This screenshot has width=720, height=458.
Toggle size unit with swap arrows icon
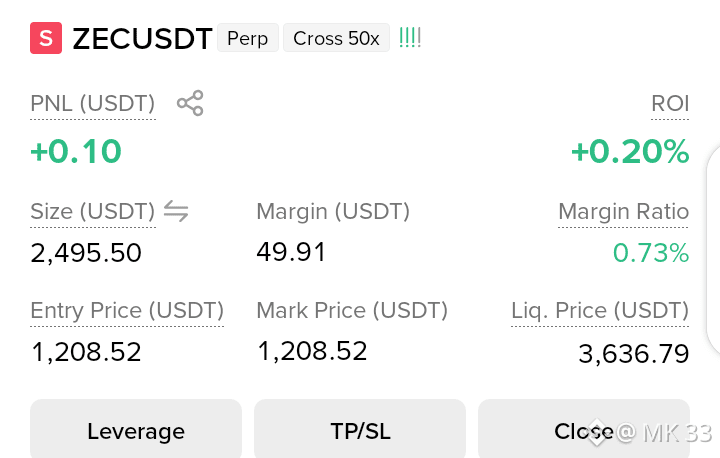click(x=176, y=211)
